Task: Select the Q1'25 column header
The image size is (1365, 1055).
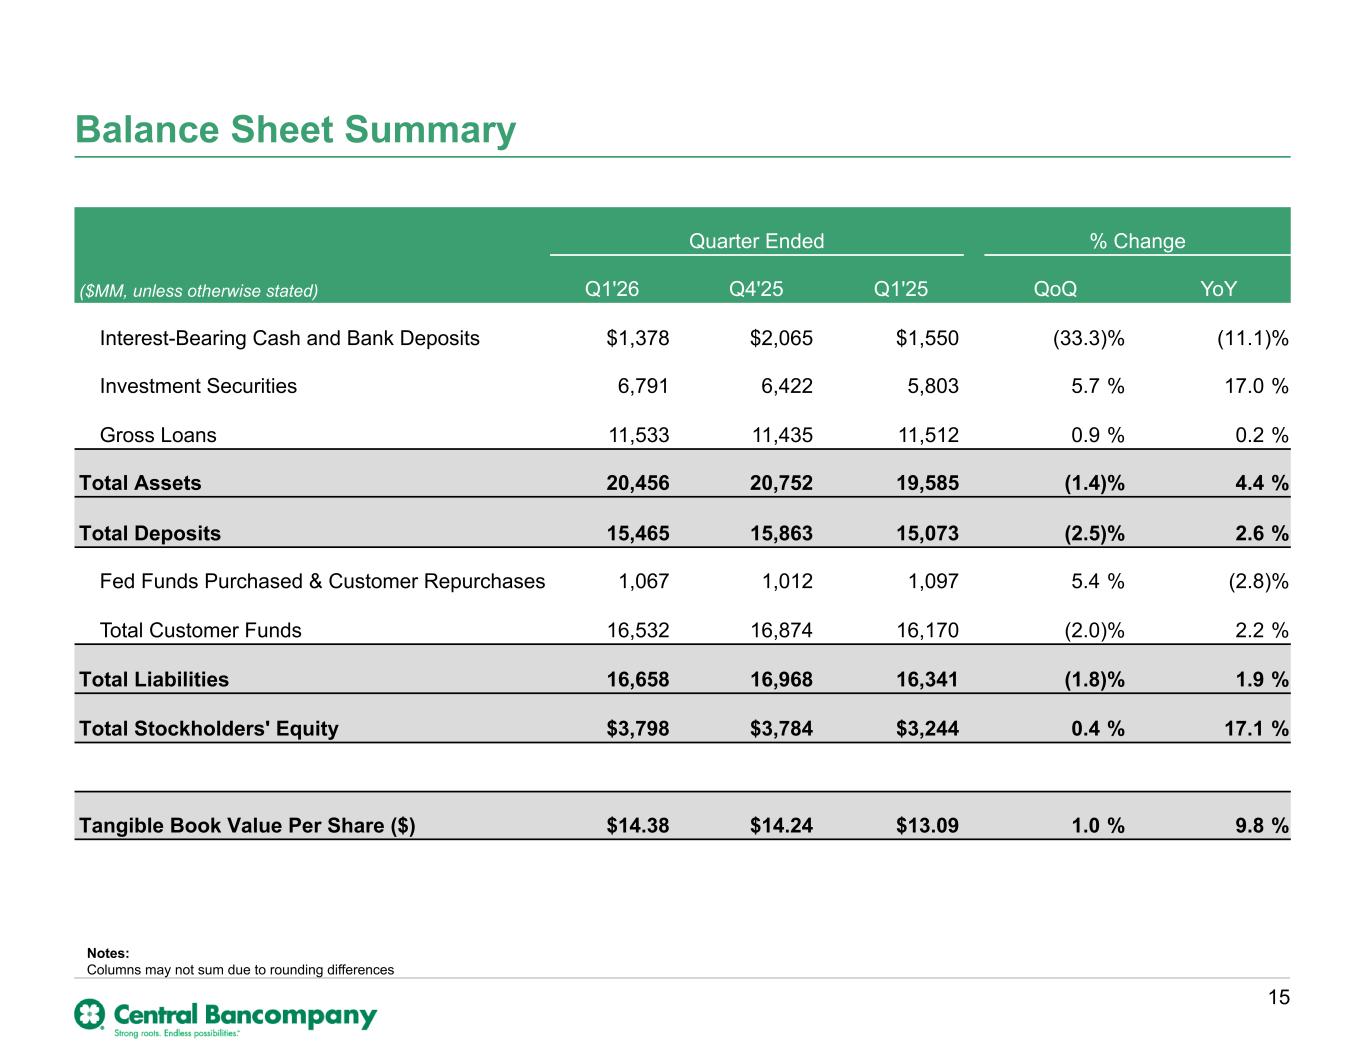Action: pos(901,289)
